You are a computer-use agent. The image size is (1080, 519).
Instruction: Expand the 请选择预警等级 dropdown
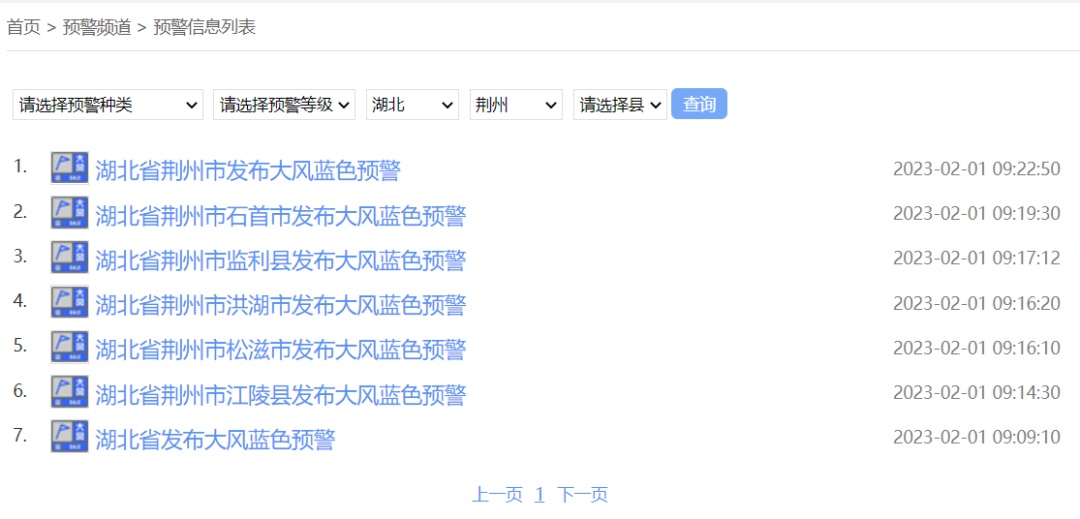click(x=284, y=104)
